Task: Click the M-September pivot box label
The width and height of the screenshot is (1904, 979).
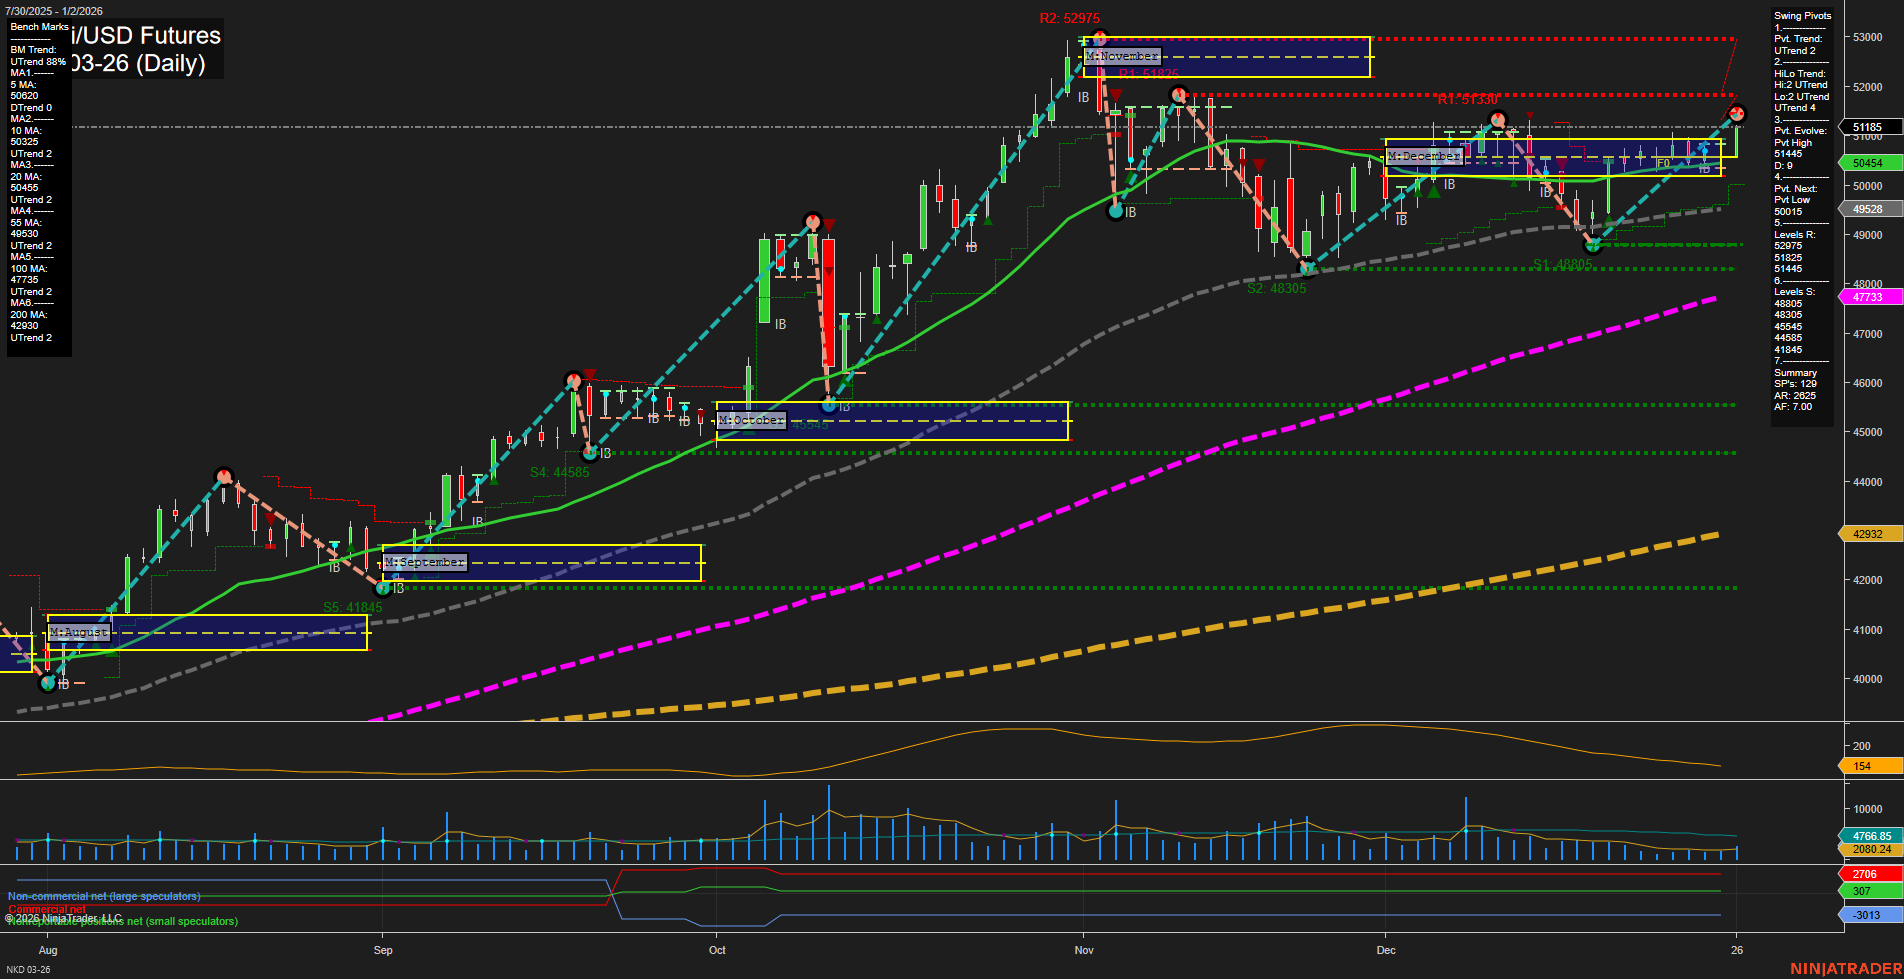Action: (x=424, y=561)
